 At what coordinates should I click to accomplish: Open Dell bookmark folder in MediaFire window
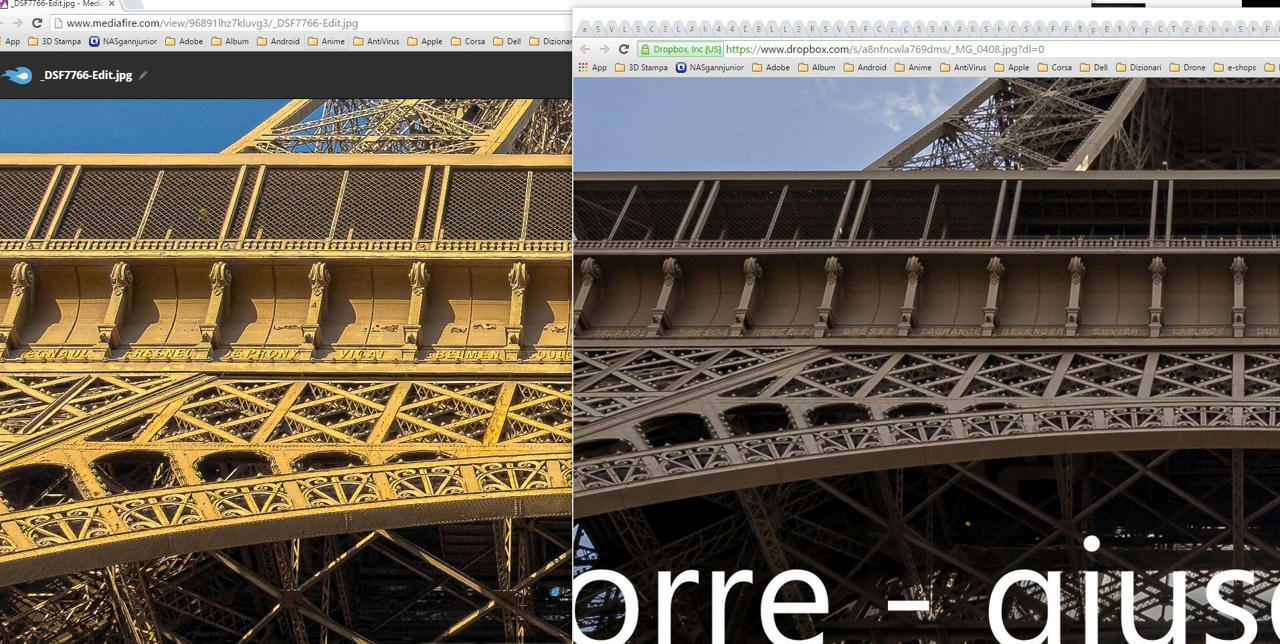coord(507,41)
